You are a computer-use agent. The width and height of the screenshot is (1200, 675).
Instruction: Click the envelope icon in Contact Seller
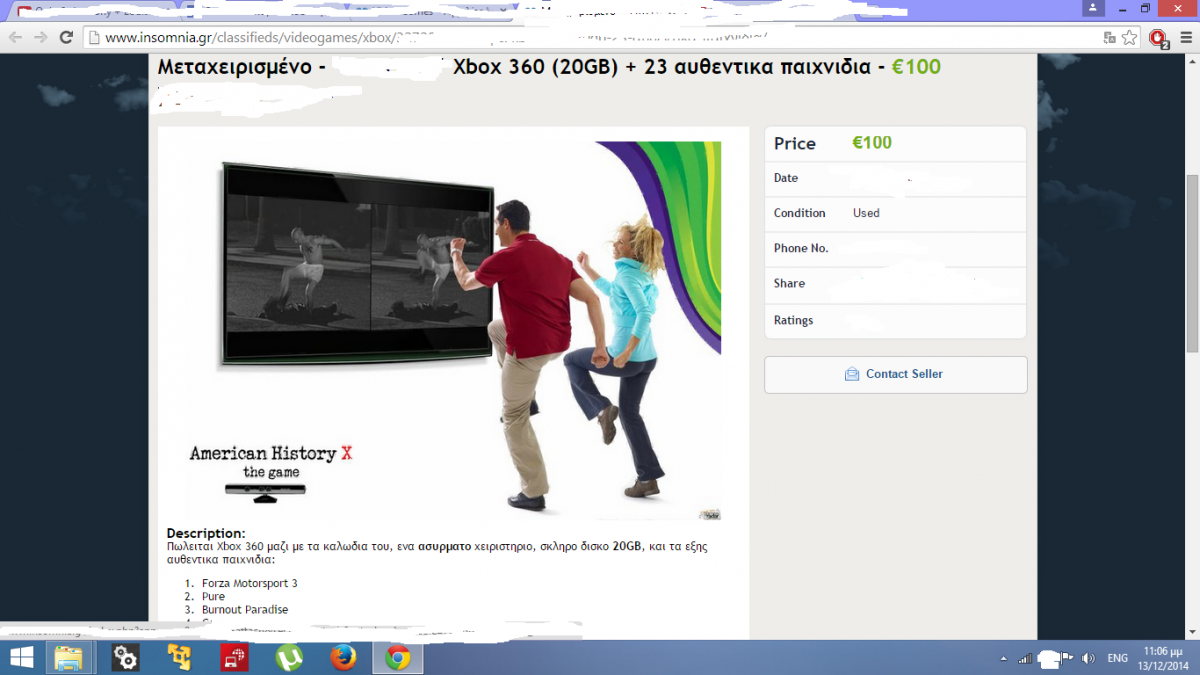click(x=852, y=374)
